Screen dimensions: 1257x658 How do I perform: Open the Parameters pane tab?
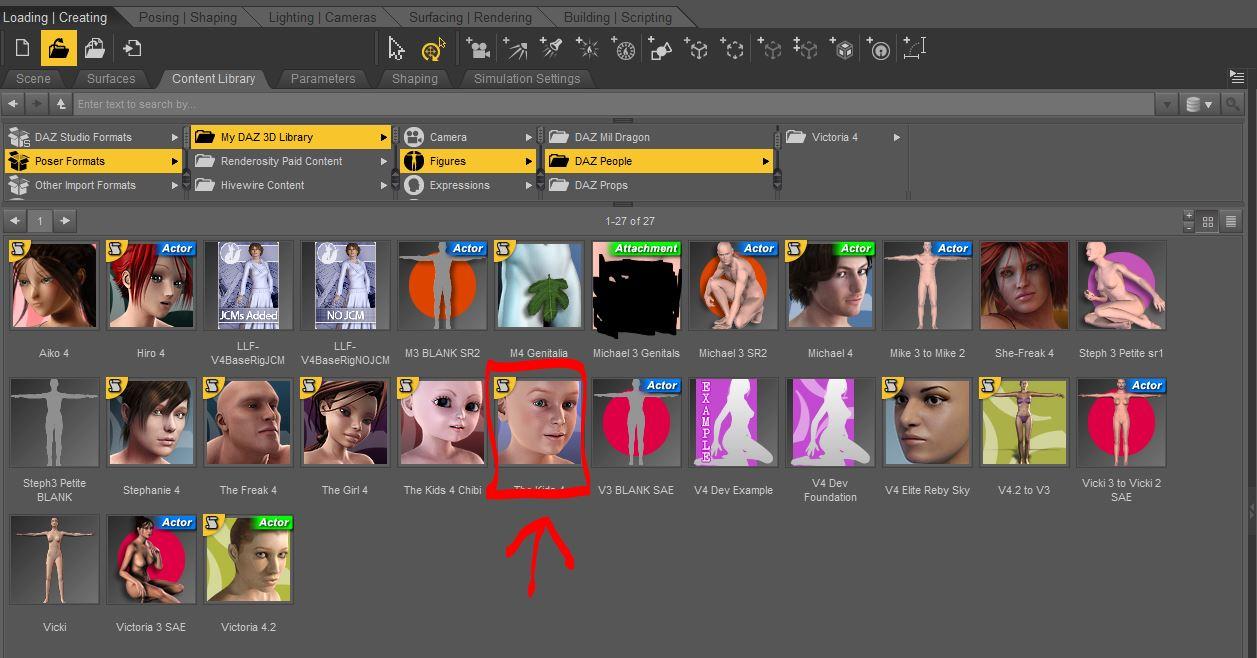coord(323,78)
